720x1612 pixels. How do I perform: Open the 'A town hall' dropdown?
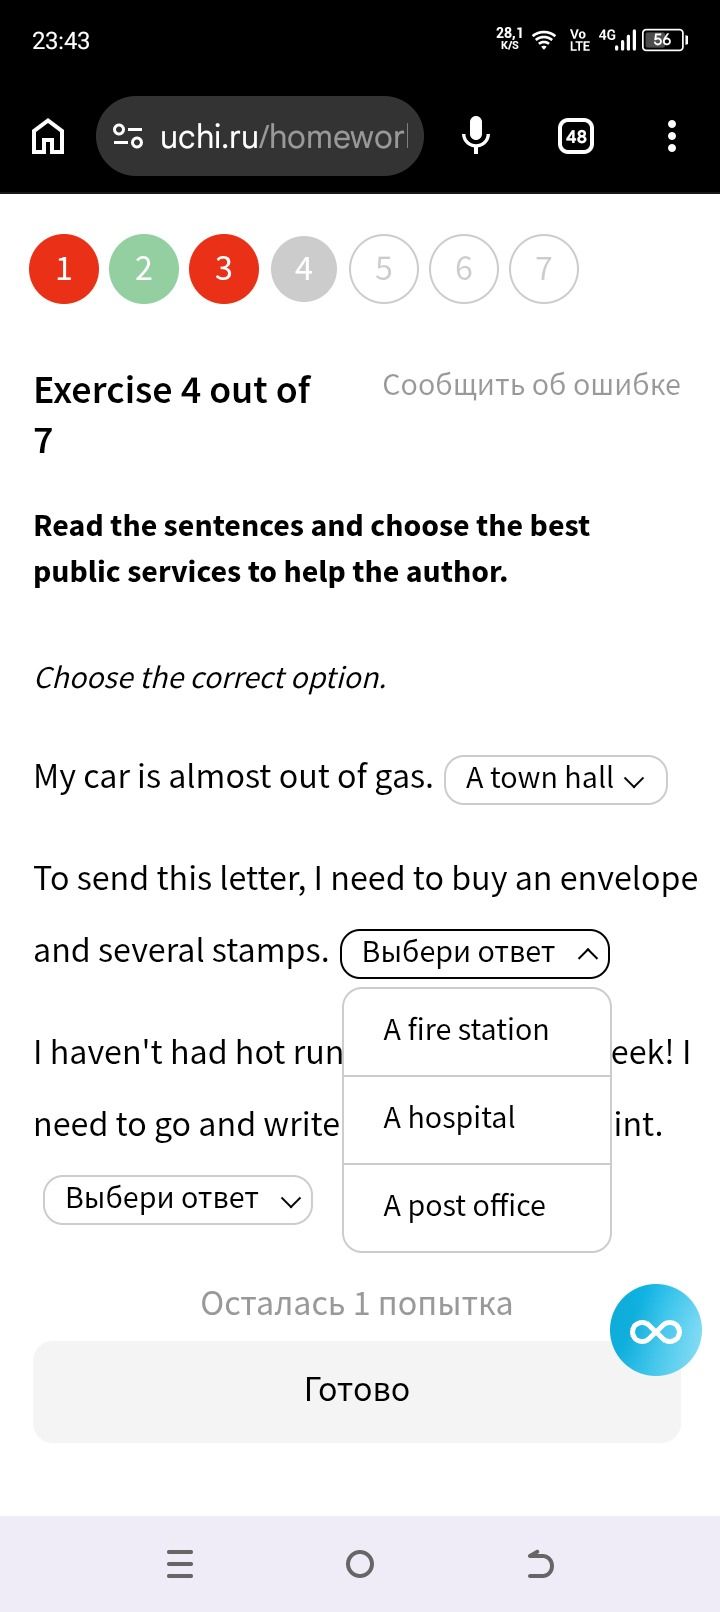point(556,779)
